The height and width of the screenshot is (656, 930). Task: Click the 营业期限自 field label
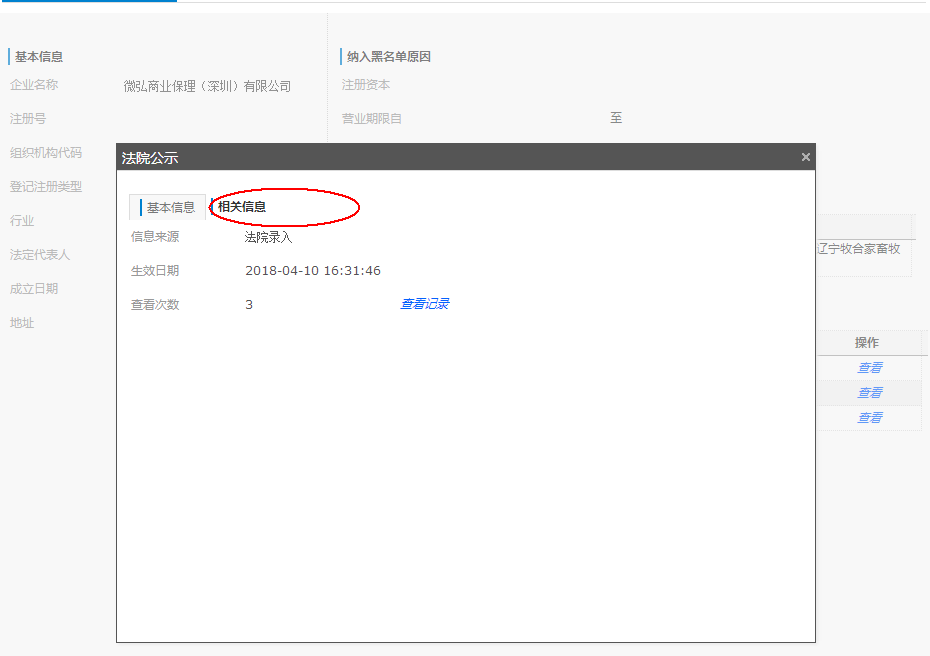[x=371, y=119]
